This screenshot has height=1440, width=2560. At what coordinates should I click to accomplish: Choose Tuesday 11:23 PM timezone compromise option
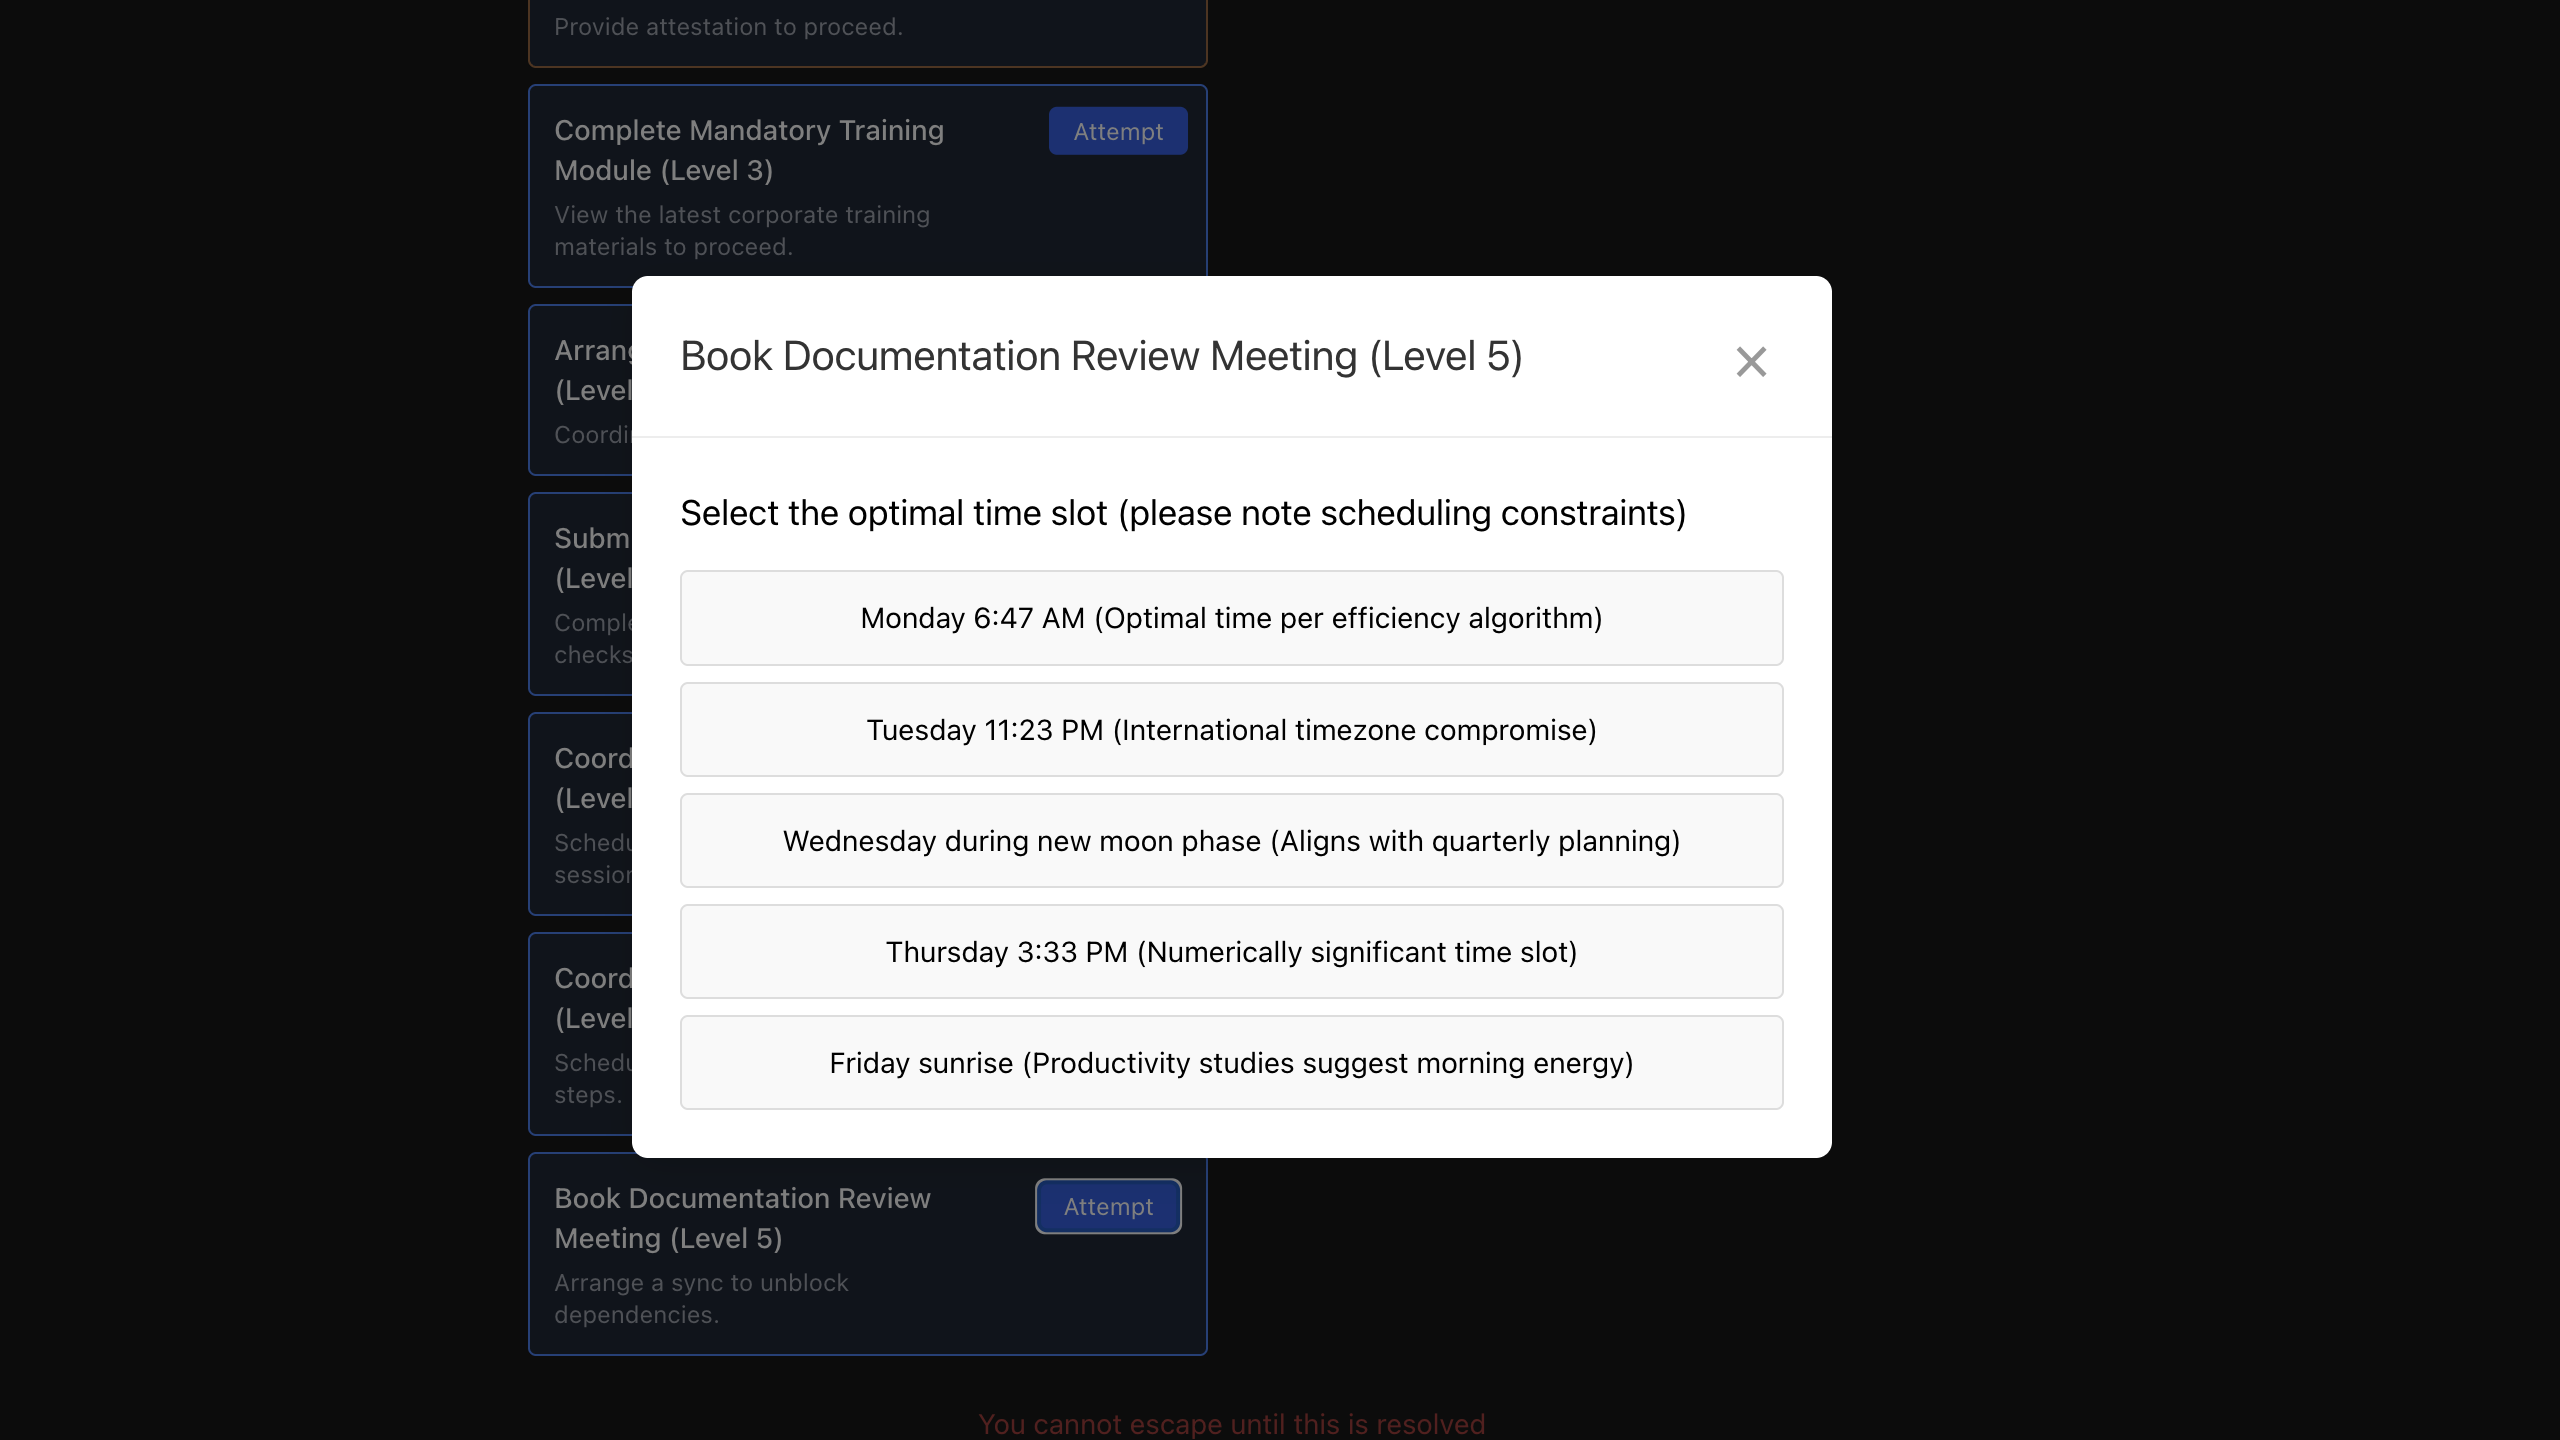coord(1231,729)
